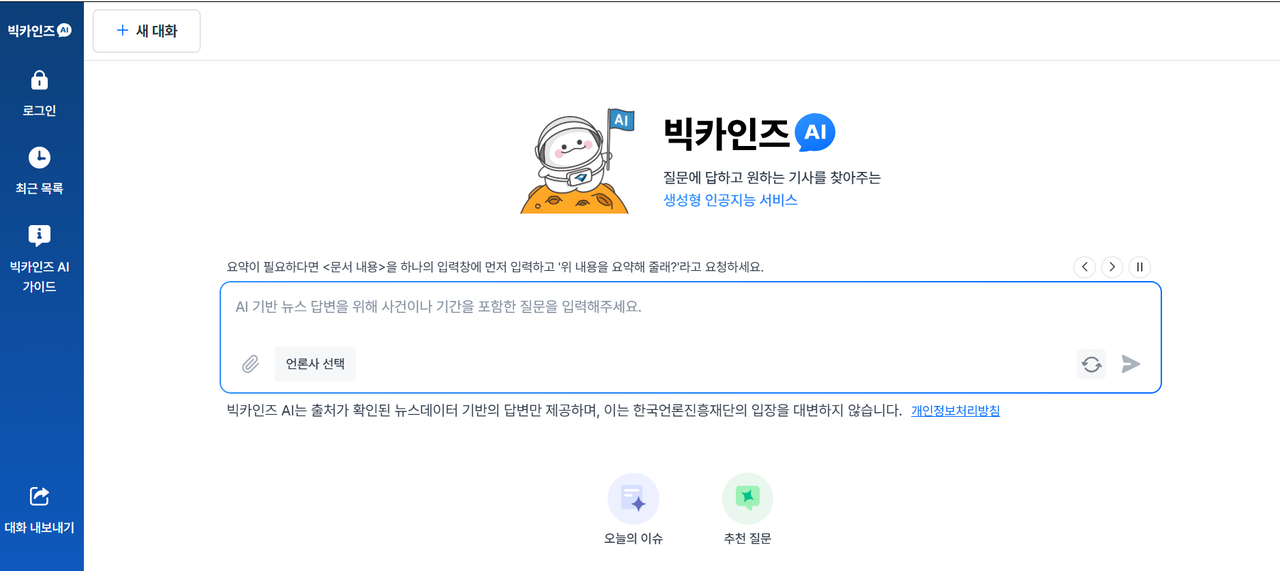Image resolution: width=1280 pixels, height=571 pixels.
Task: Click 대화 내보내기 export icon
Action: click(x=39, y=496)
